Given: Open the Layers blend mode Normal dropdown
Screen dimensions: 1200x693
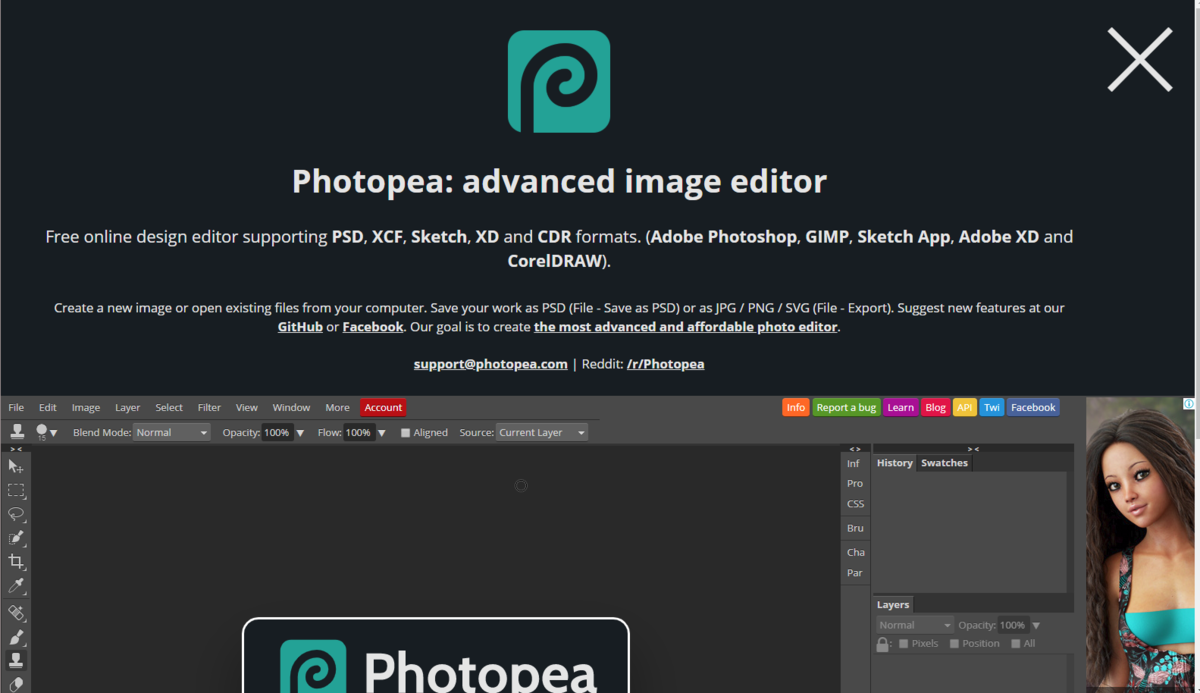Looking at the screenshot, I should tap(915, 625).
